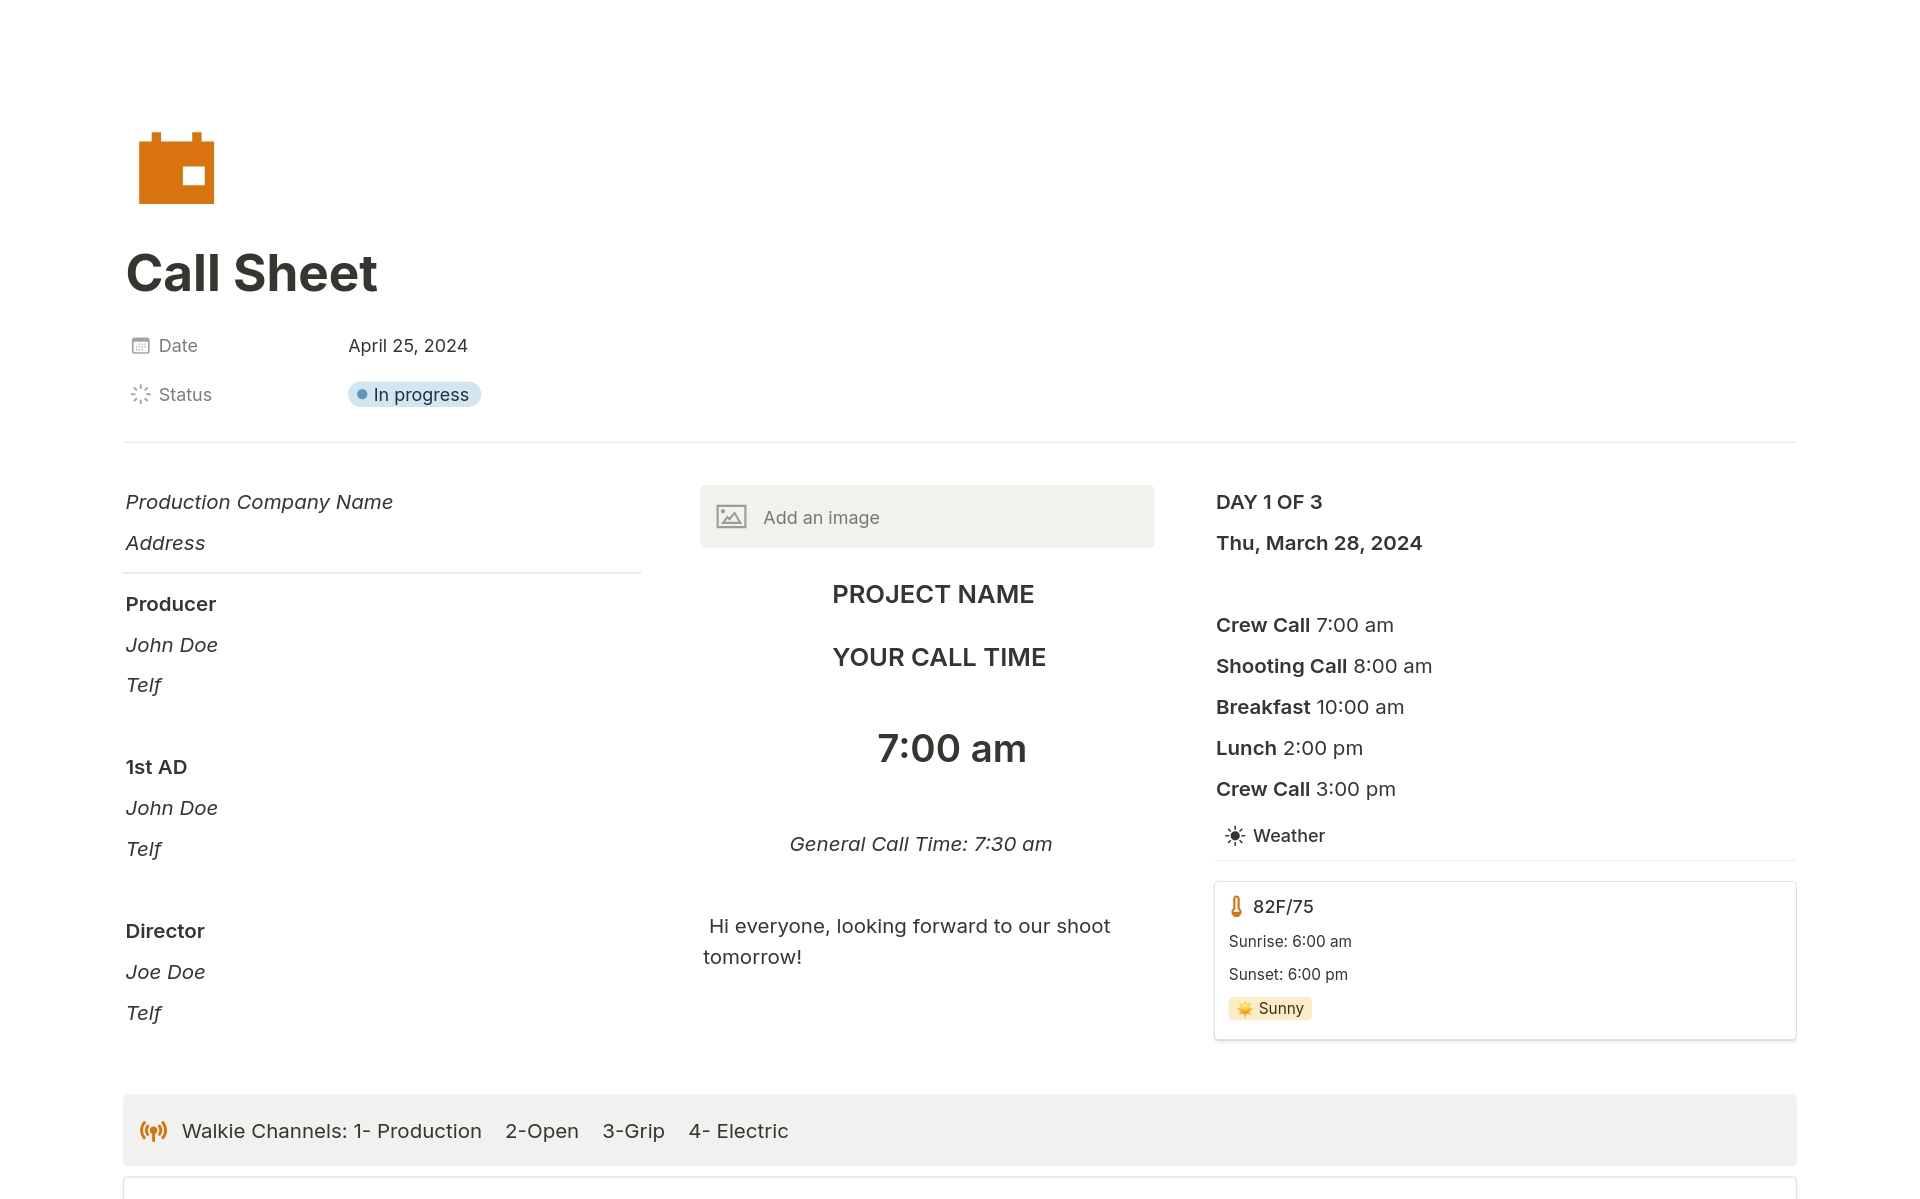Open the In progress status dropdown

(414, 395)
